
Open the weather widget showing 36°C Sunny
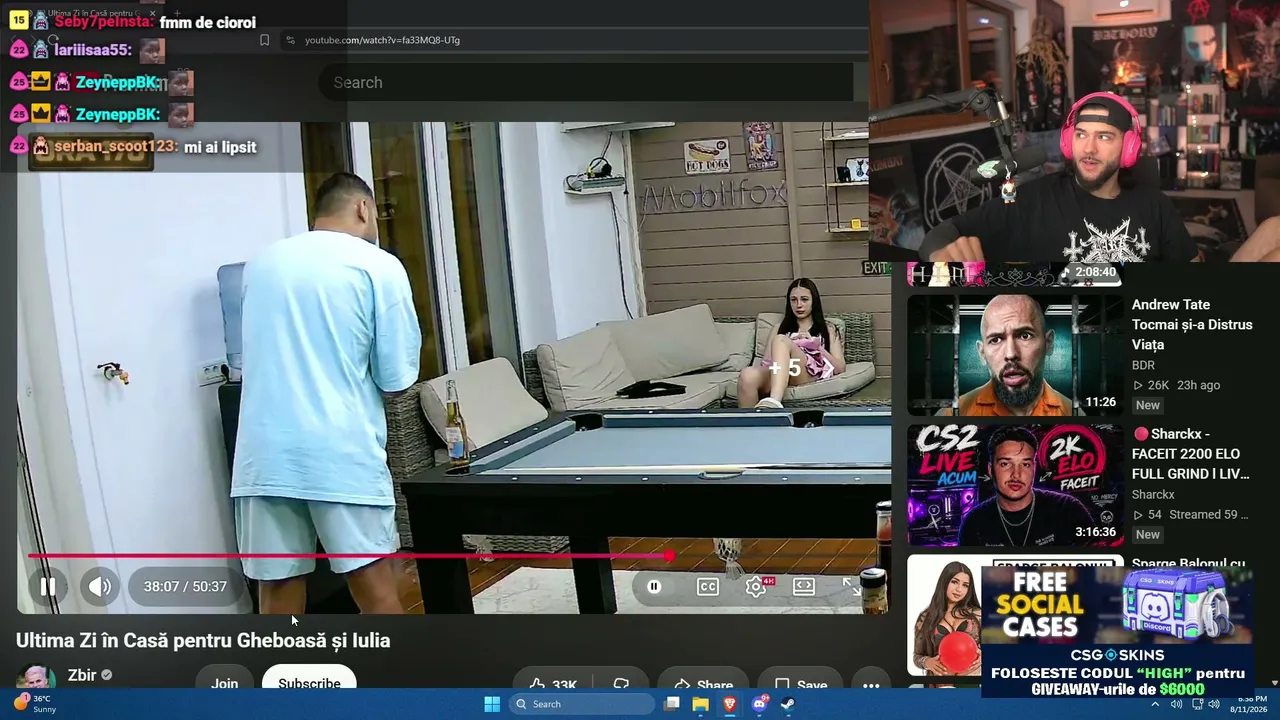tap(34, 704)
